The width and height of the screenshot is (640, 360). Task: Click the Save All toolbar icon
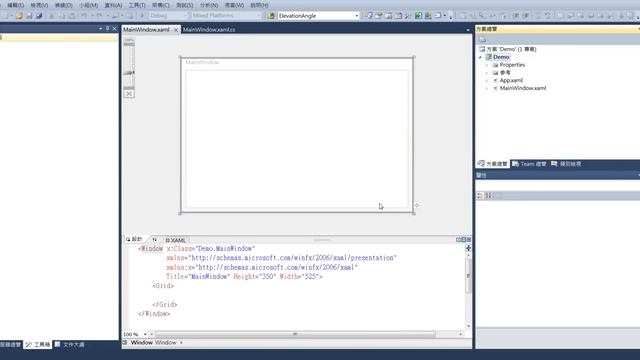39,16
